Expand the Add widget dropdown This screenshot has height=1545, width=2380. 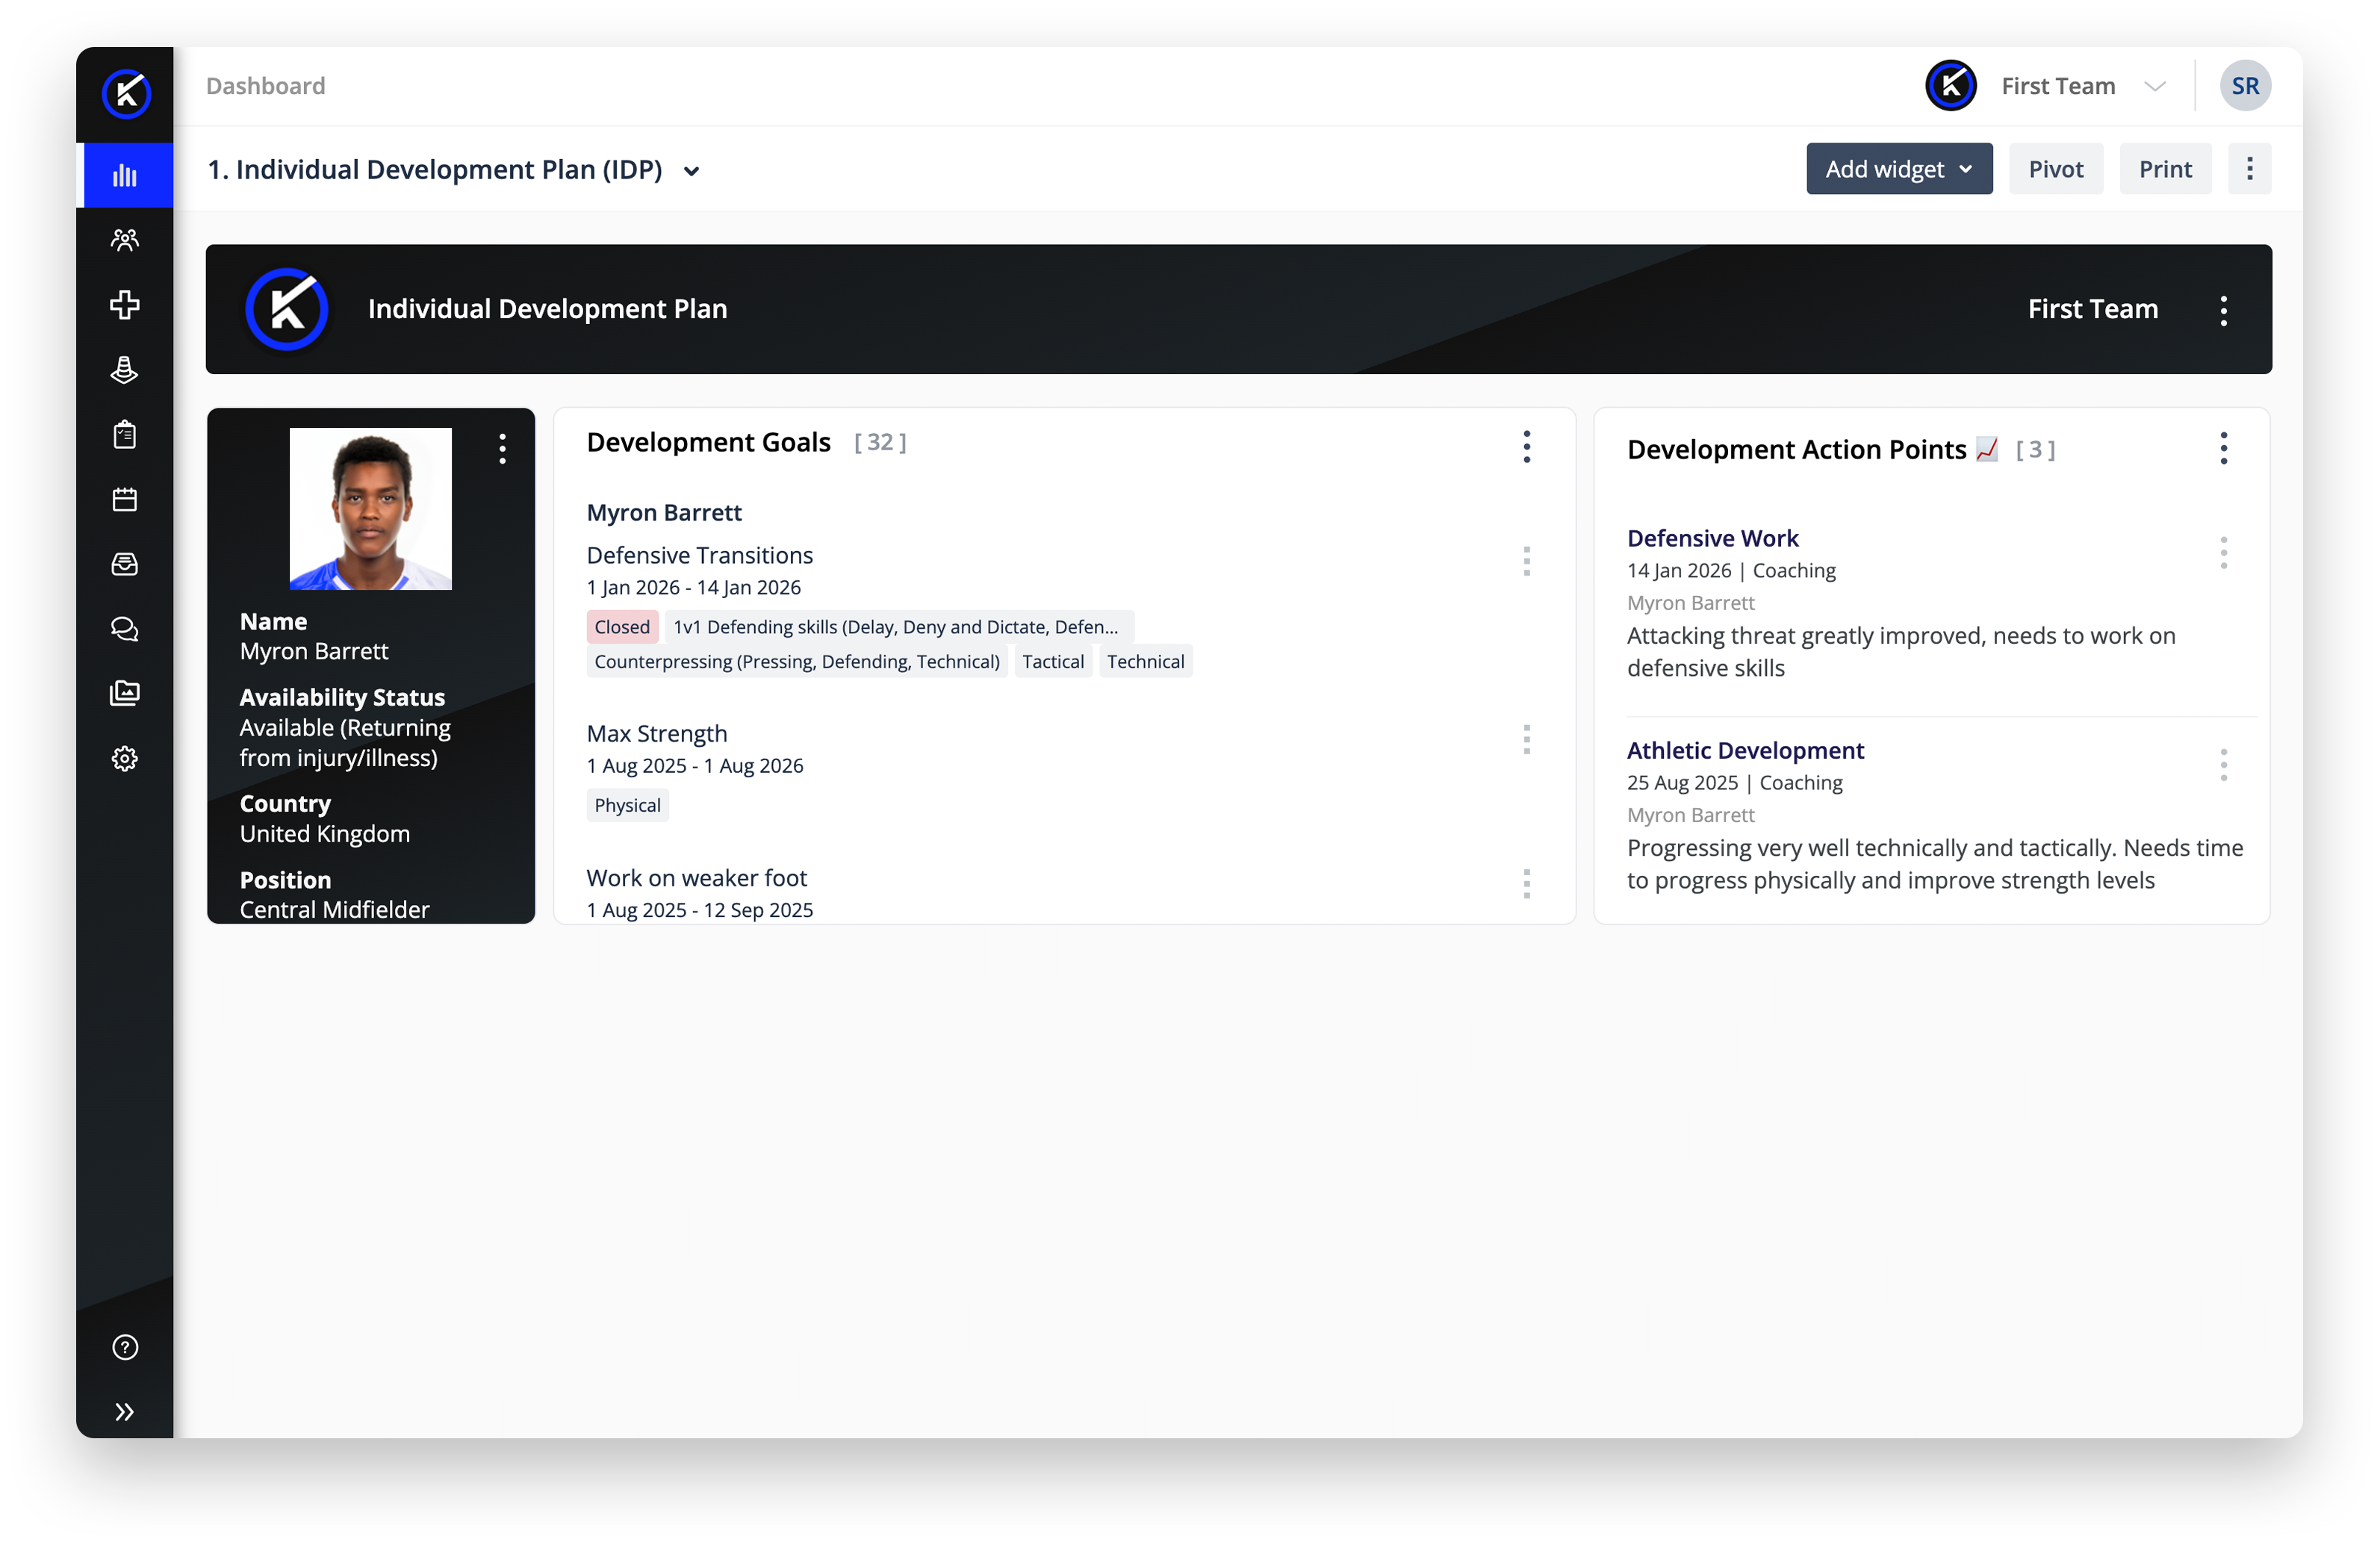[1898, 169]
